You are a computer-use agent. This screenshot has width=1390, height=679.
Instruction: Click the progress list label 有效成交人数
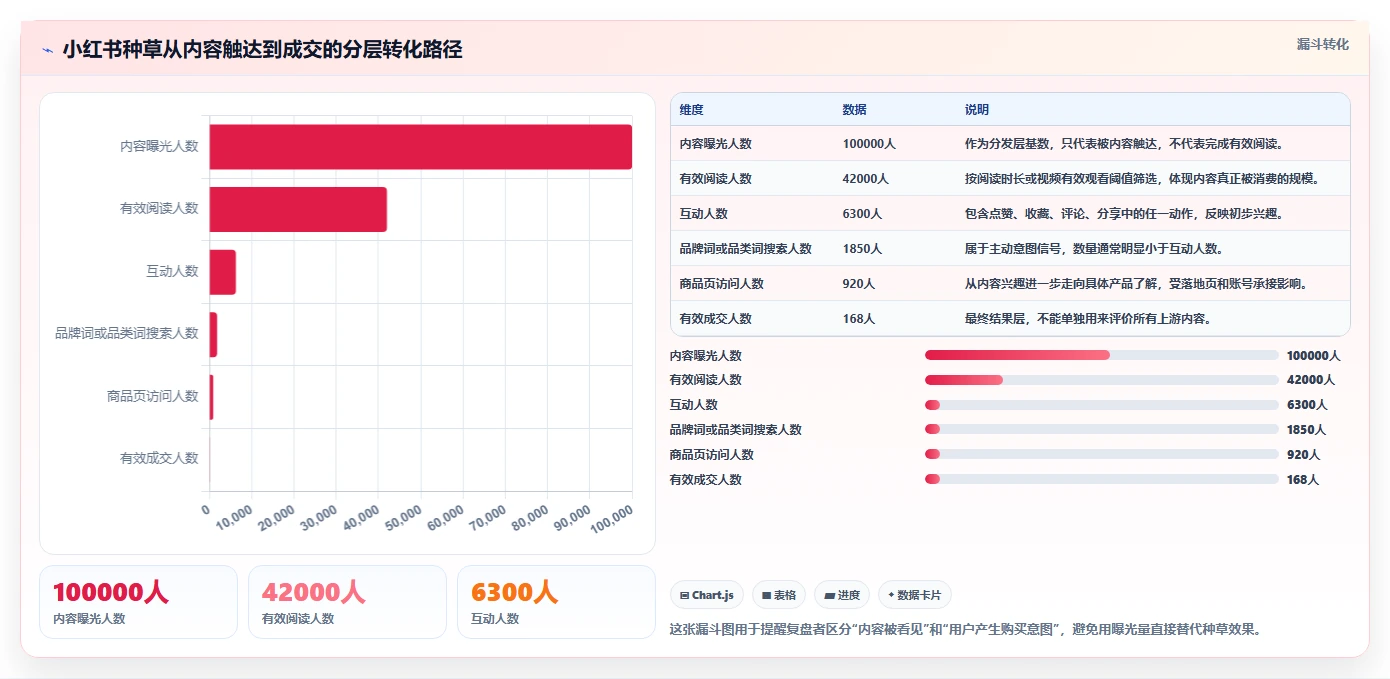[706, 480]
